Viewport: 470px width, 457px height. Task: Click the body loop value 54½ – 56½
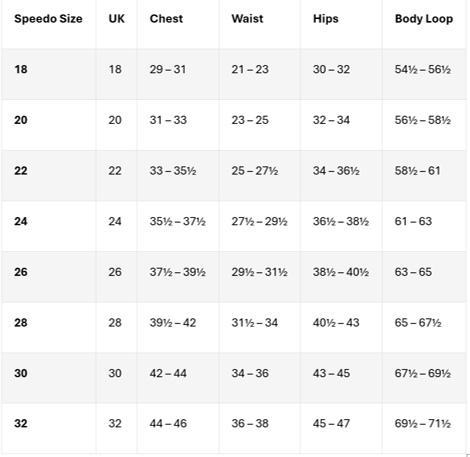(x=423, y=69)
